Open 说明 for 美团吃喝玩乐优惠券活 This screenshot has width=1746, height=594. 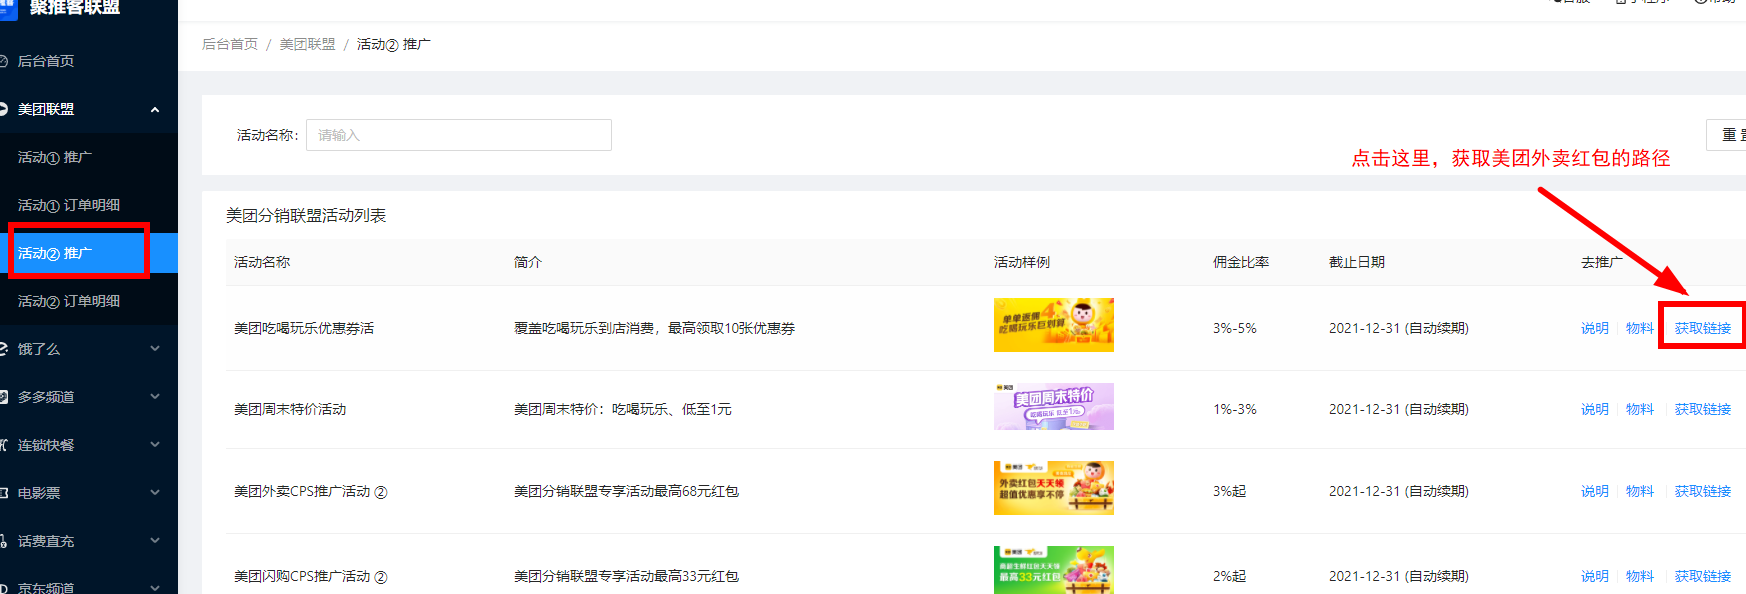1595,328
